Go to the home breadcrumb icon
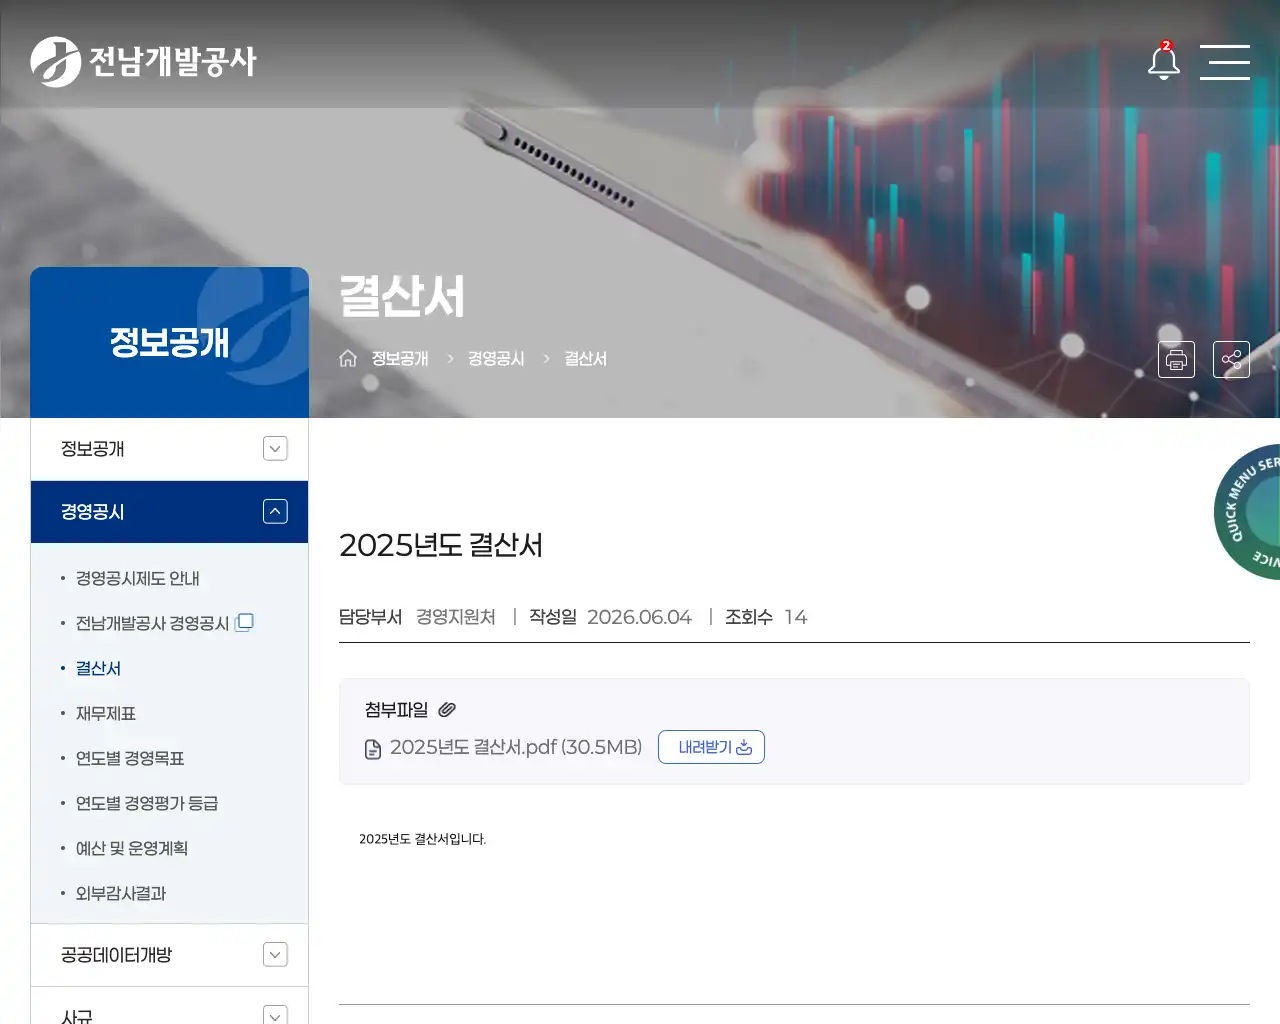Image resolution: width=1280 pixels, height=1024 pixels. point(348,358)
